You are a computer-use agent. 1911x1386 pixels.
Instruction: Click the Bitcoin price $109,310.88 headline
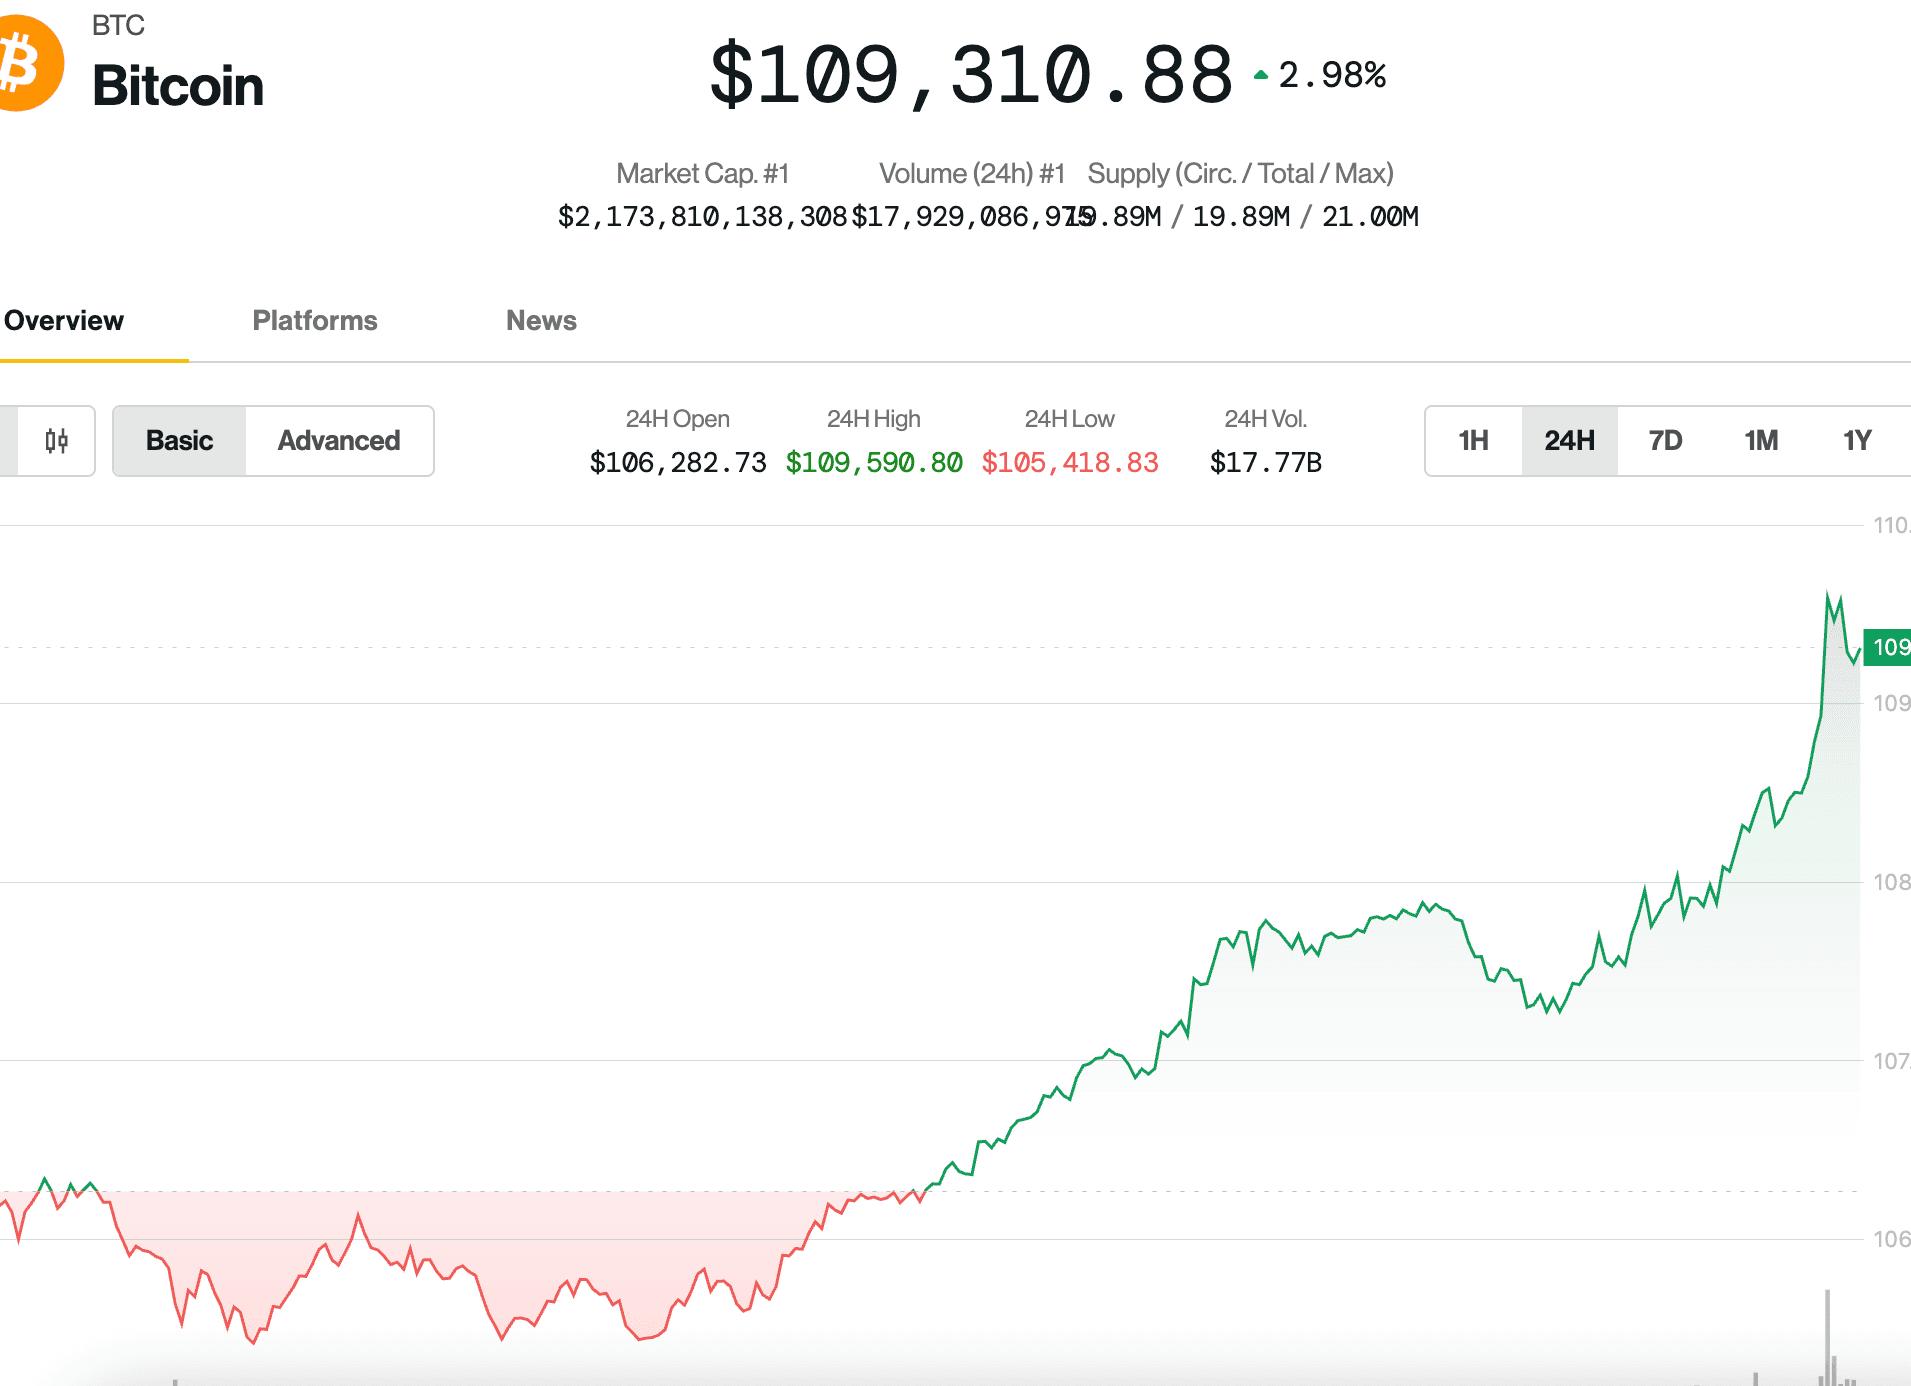[971, 75]
